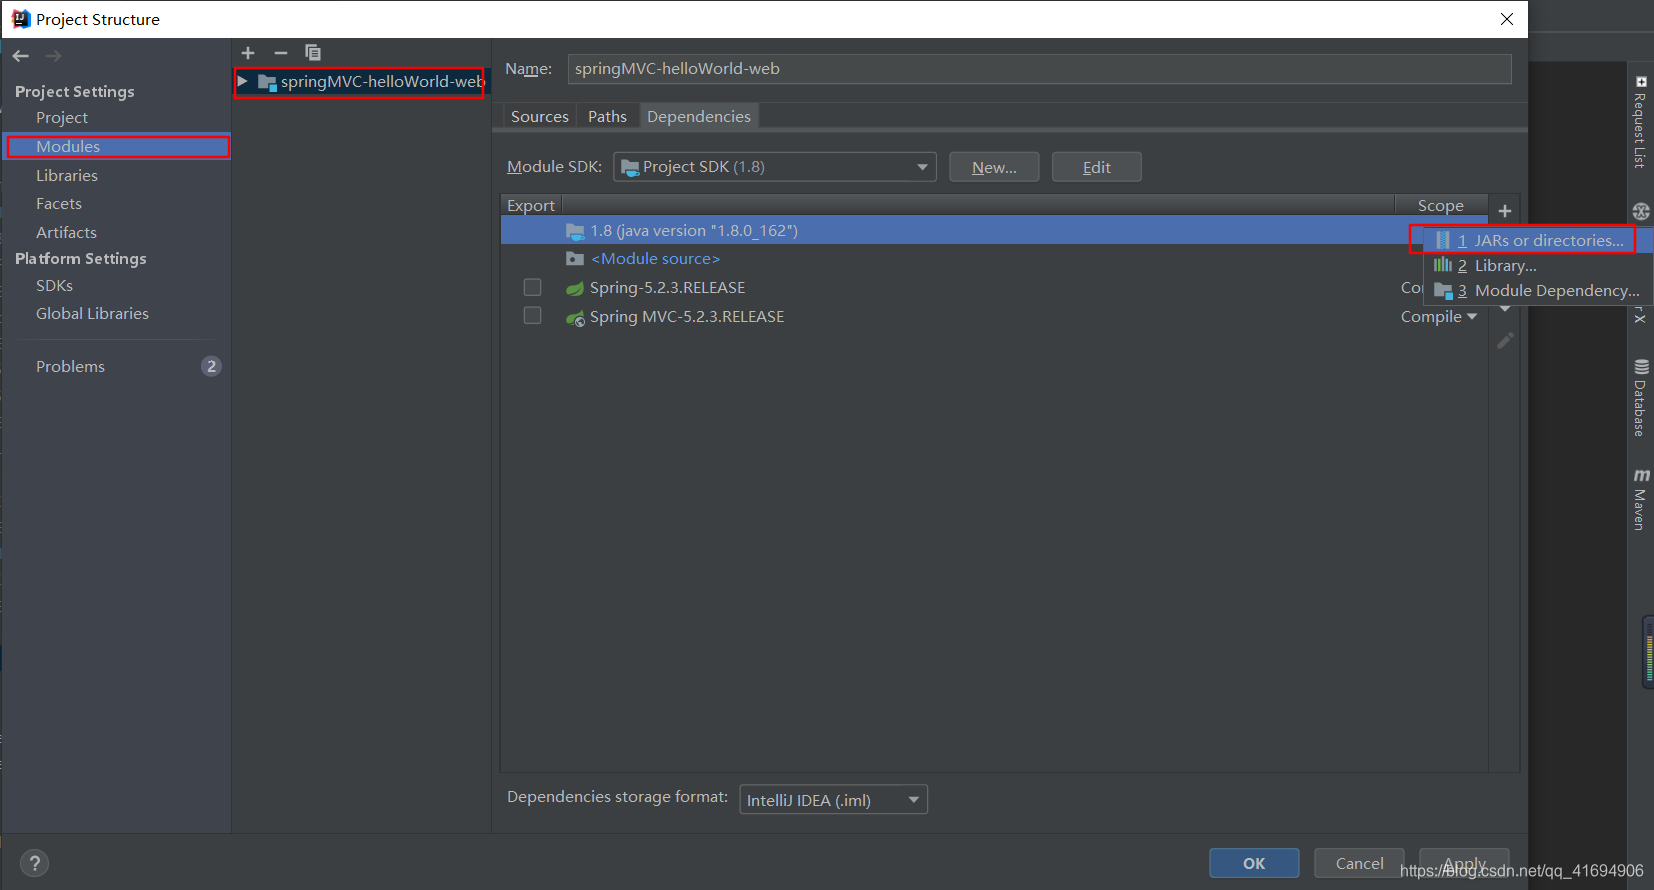Open Compile scope dropdown for Spring MVC row
This screenshot has height=890, width=1654.
click(x=1438, y=316)
